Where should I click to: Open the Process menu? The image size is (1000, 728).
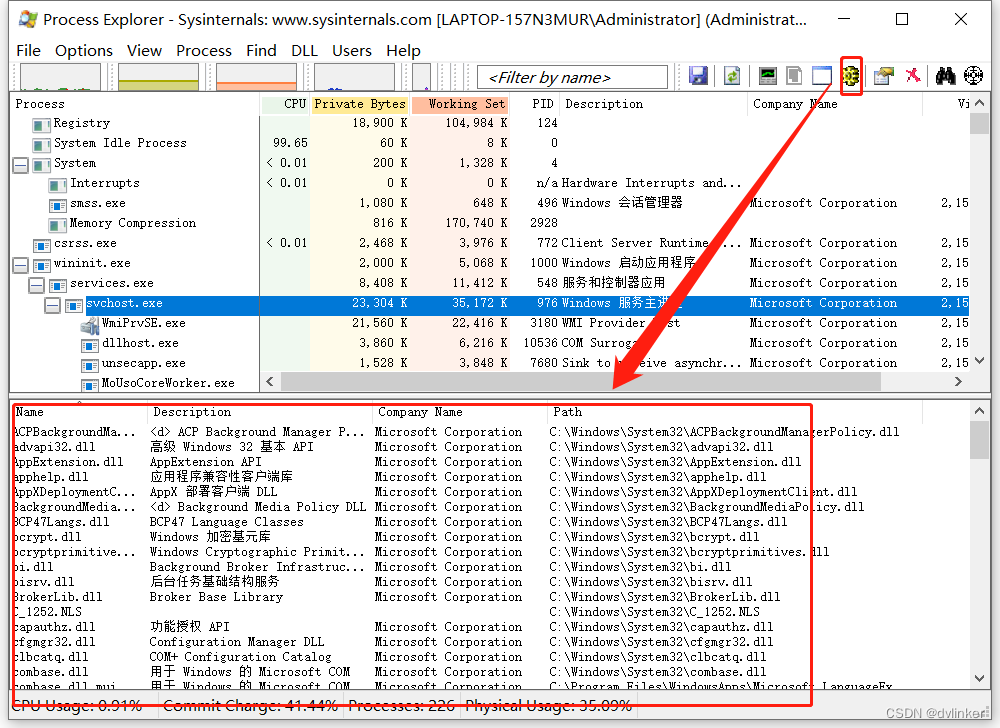[203, 50]
